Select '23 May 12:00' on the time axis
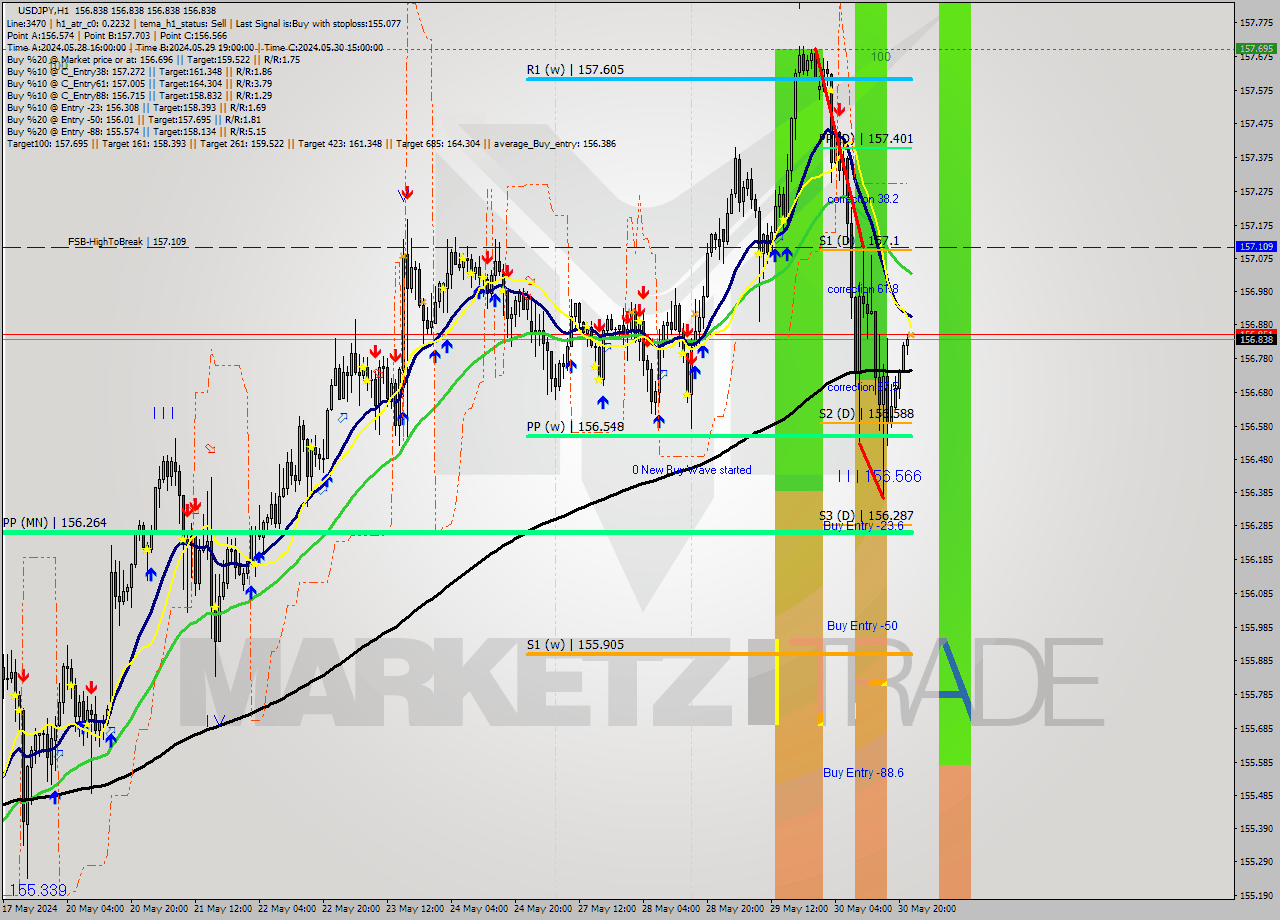 415,909
